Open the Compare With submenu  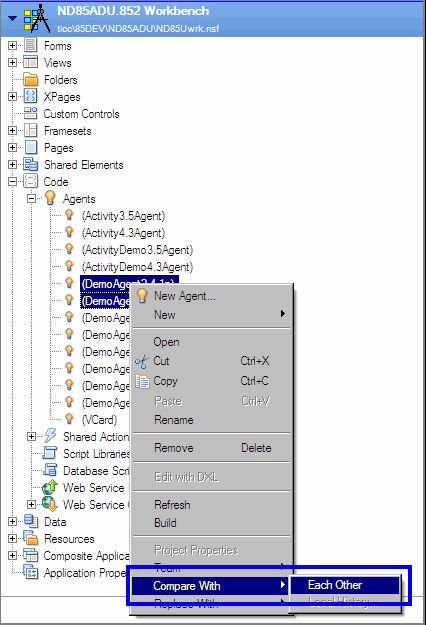coord(210,586)
